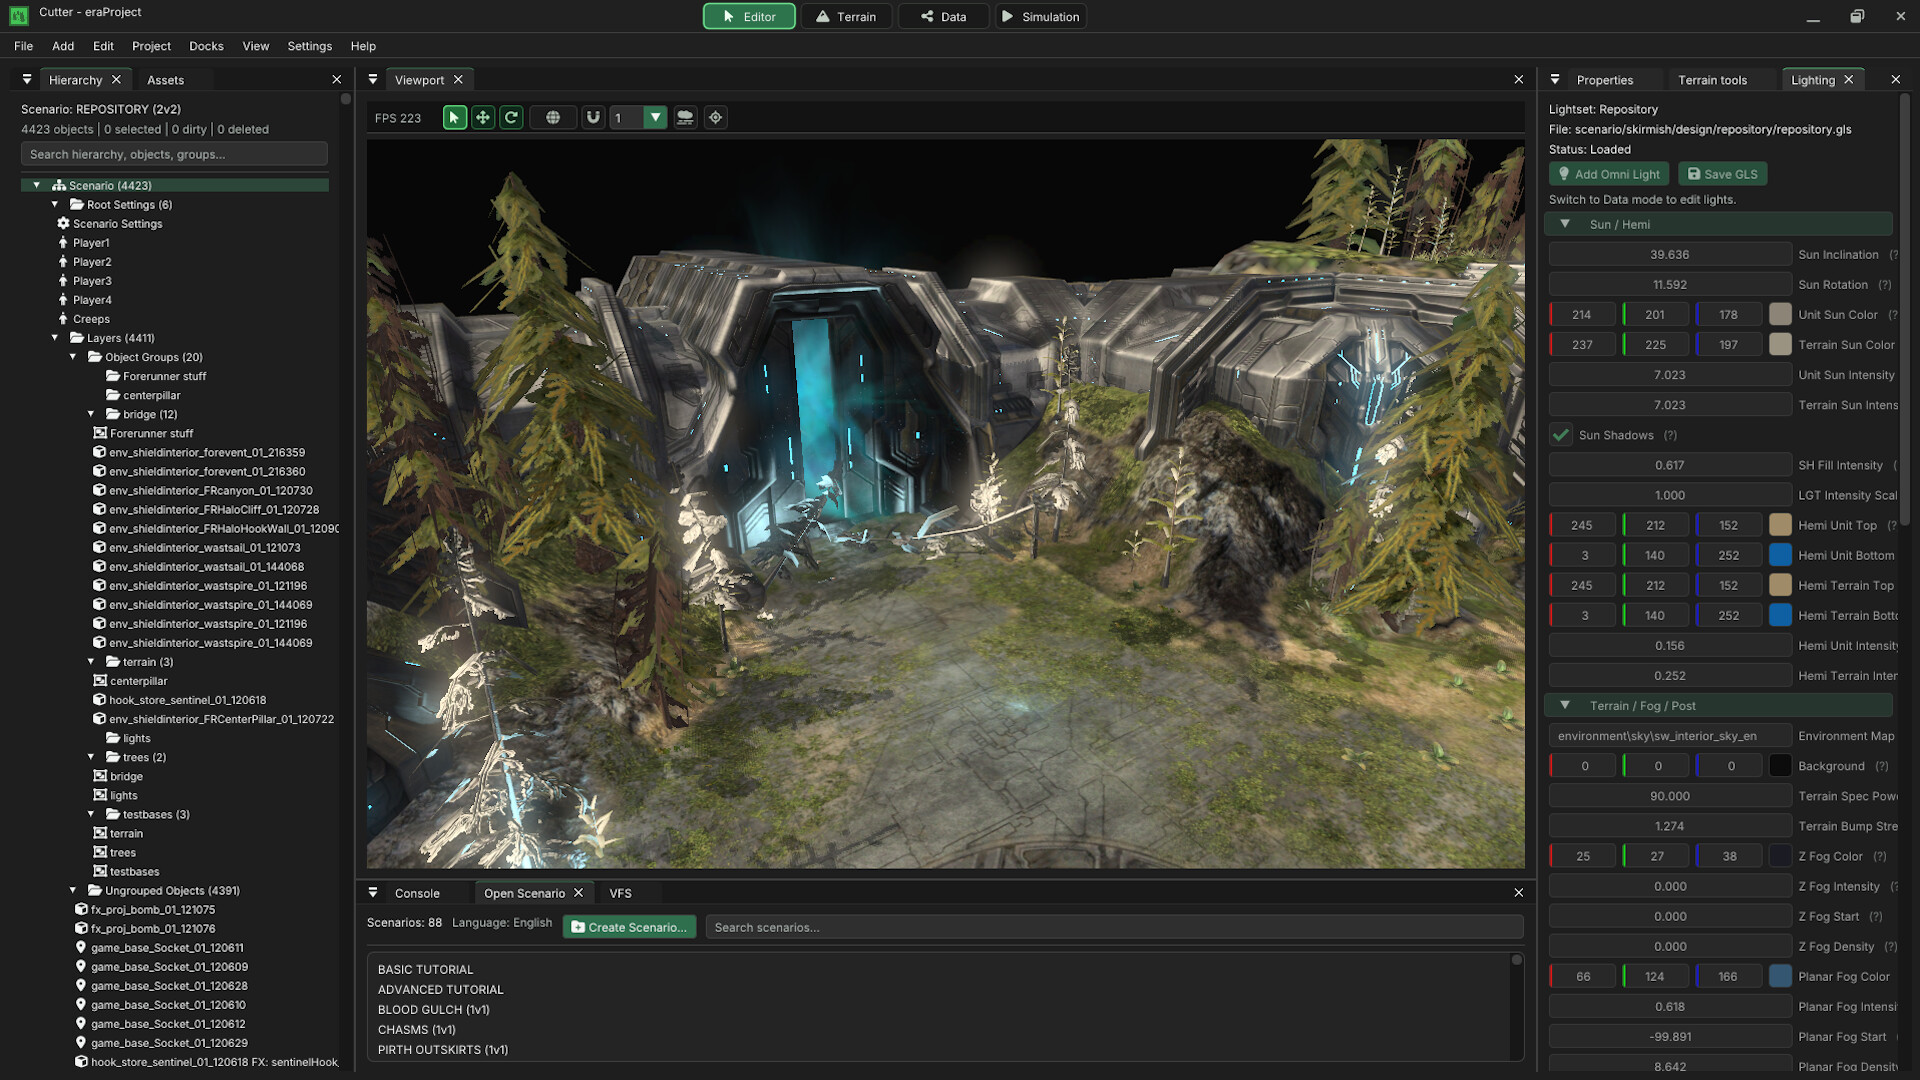Switch to the Console tab
The image size is (1920, 1080).
click(x=417, y=893)
